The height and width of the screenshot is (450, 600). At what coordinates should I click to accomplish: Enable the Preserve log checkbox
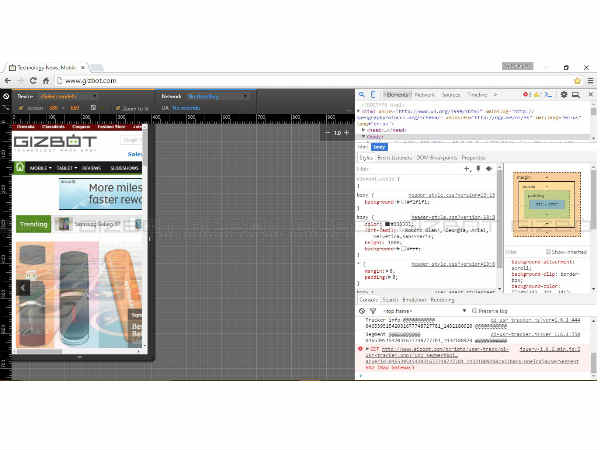474,311
